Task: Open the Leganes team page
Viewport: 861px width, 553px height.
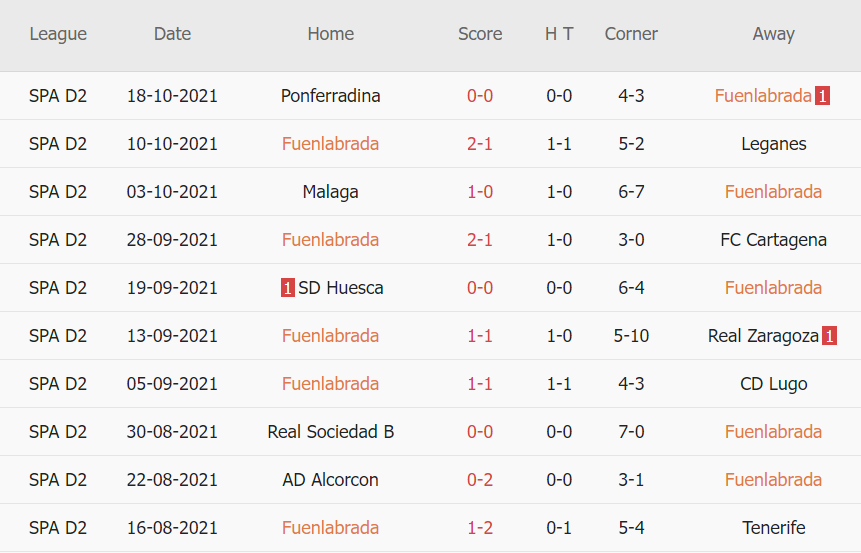Action: click(773, 144)
